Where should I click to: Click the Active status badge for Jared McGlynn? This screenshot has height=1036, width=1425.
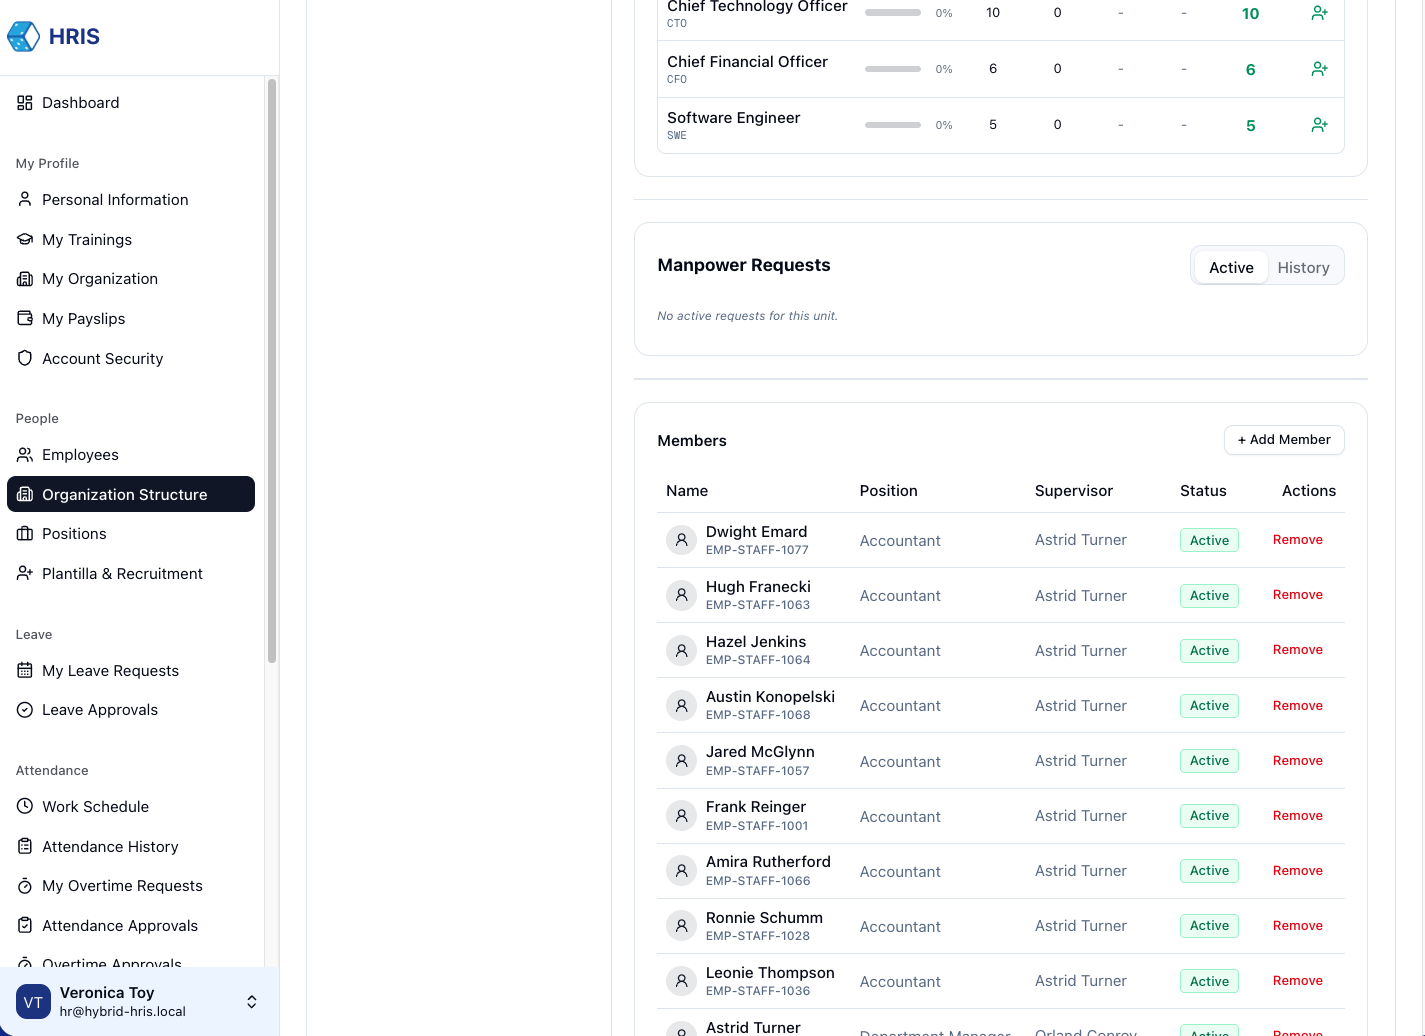1209,761
